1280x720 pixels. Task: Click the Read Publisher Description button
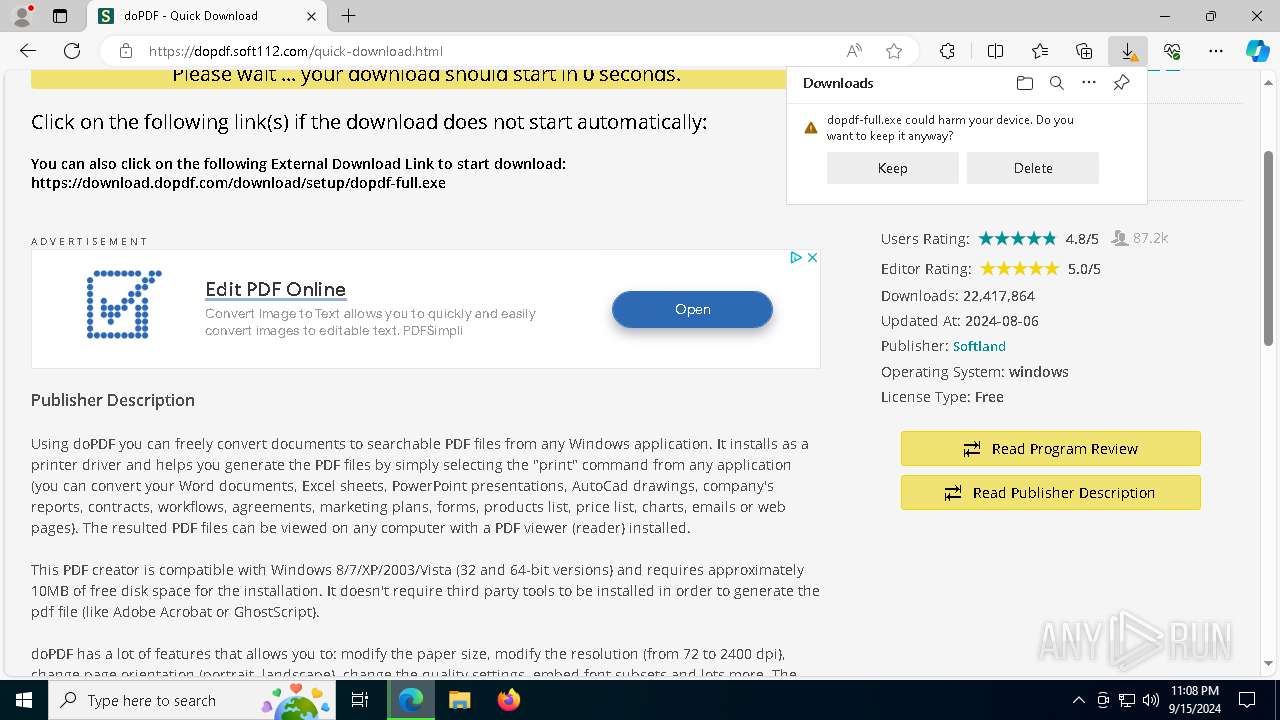(x=1050, y=493)
